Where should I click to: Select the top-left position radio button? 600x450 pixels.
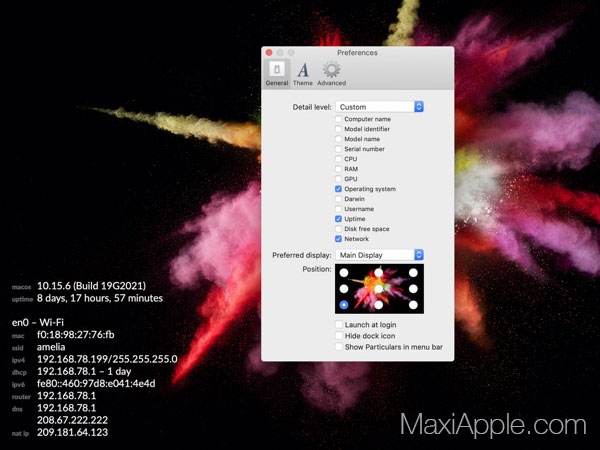(344, 272)
